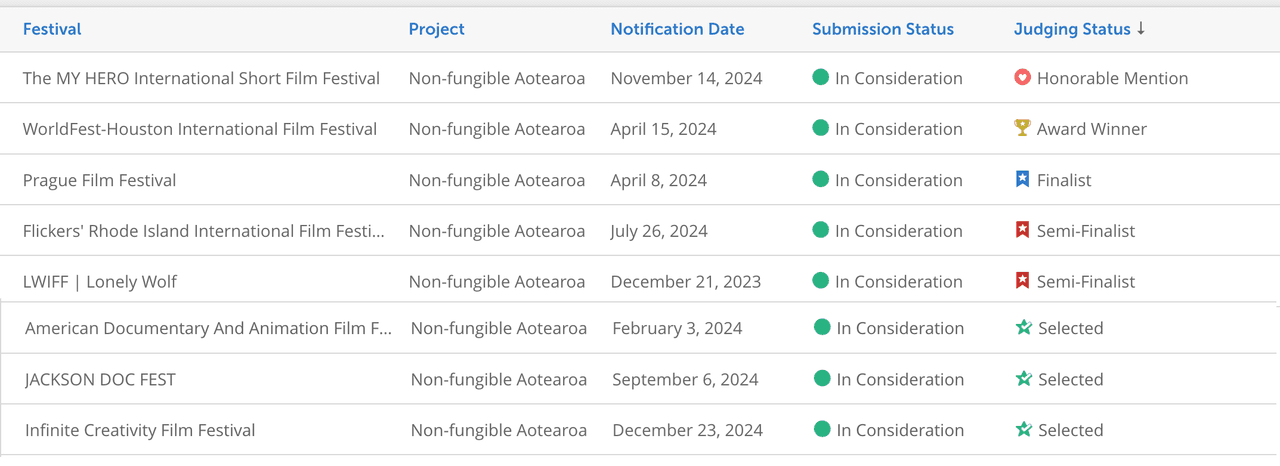Viewport: 1280px width, 466px height.
Task: Click American Documentary Selected star icon
Action: [x=1024, y=328]
